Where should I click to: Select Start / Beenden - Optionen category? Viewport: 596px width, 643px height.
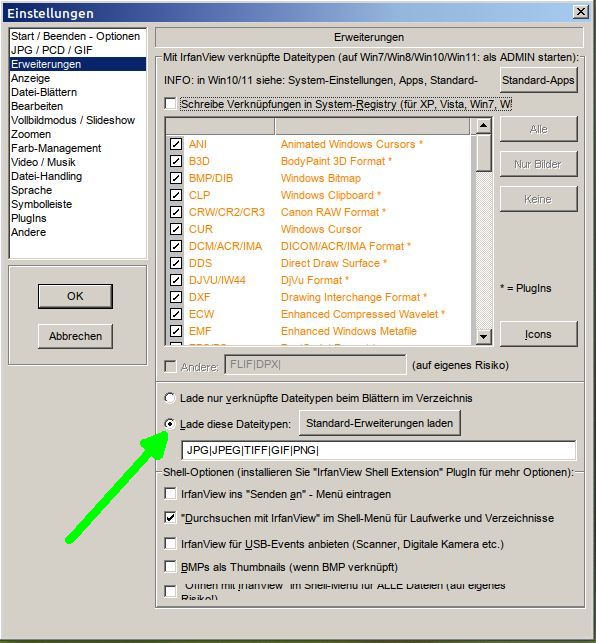pos(75,36)
